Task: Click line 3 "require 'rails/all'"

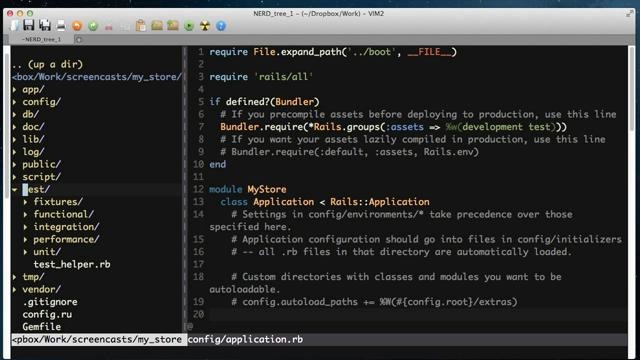Action: tap(261, 77)
